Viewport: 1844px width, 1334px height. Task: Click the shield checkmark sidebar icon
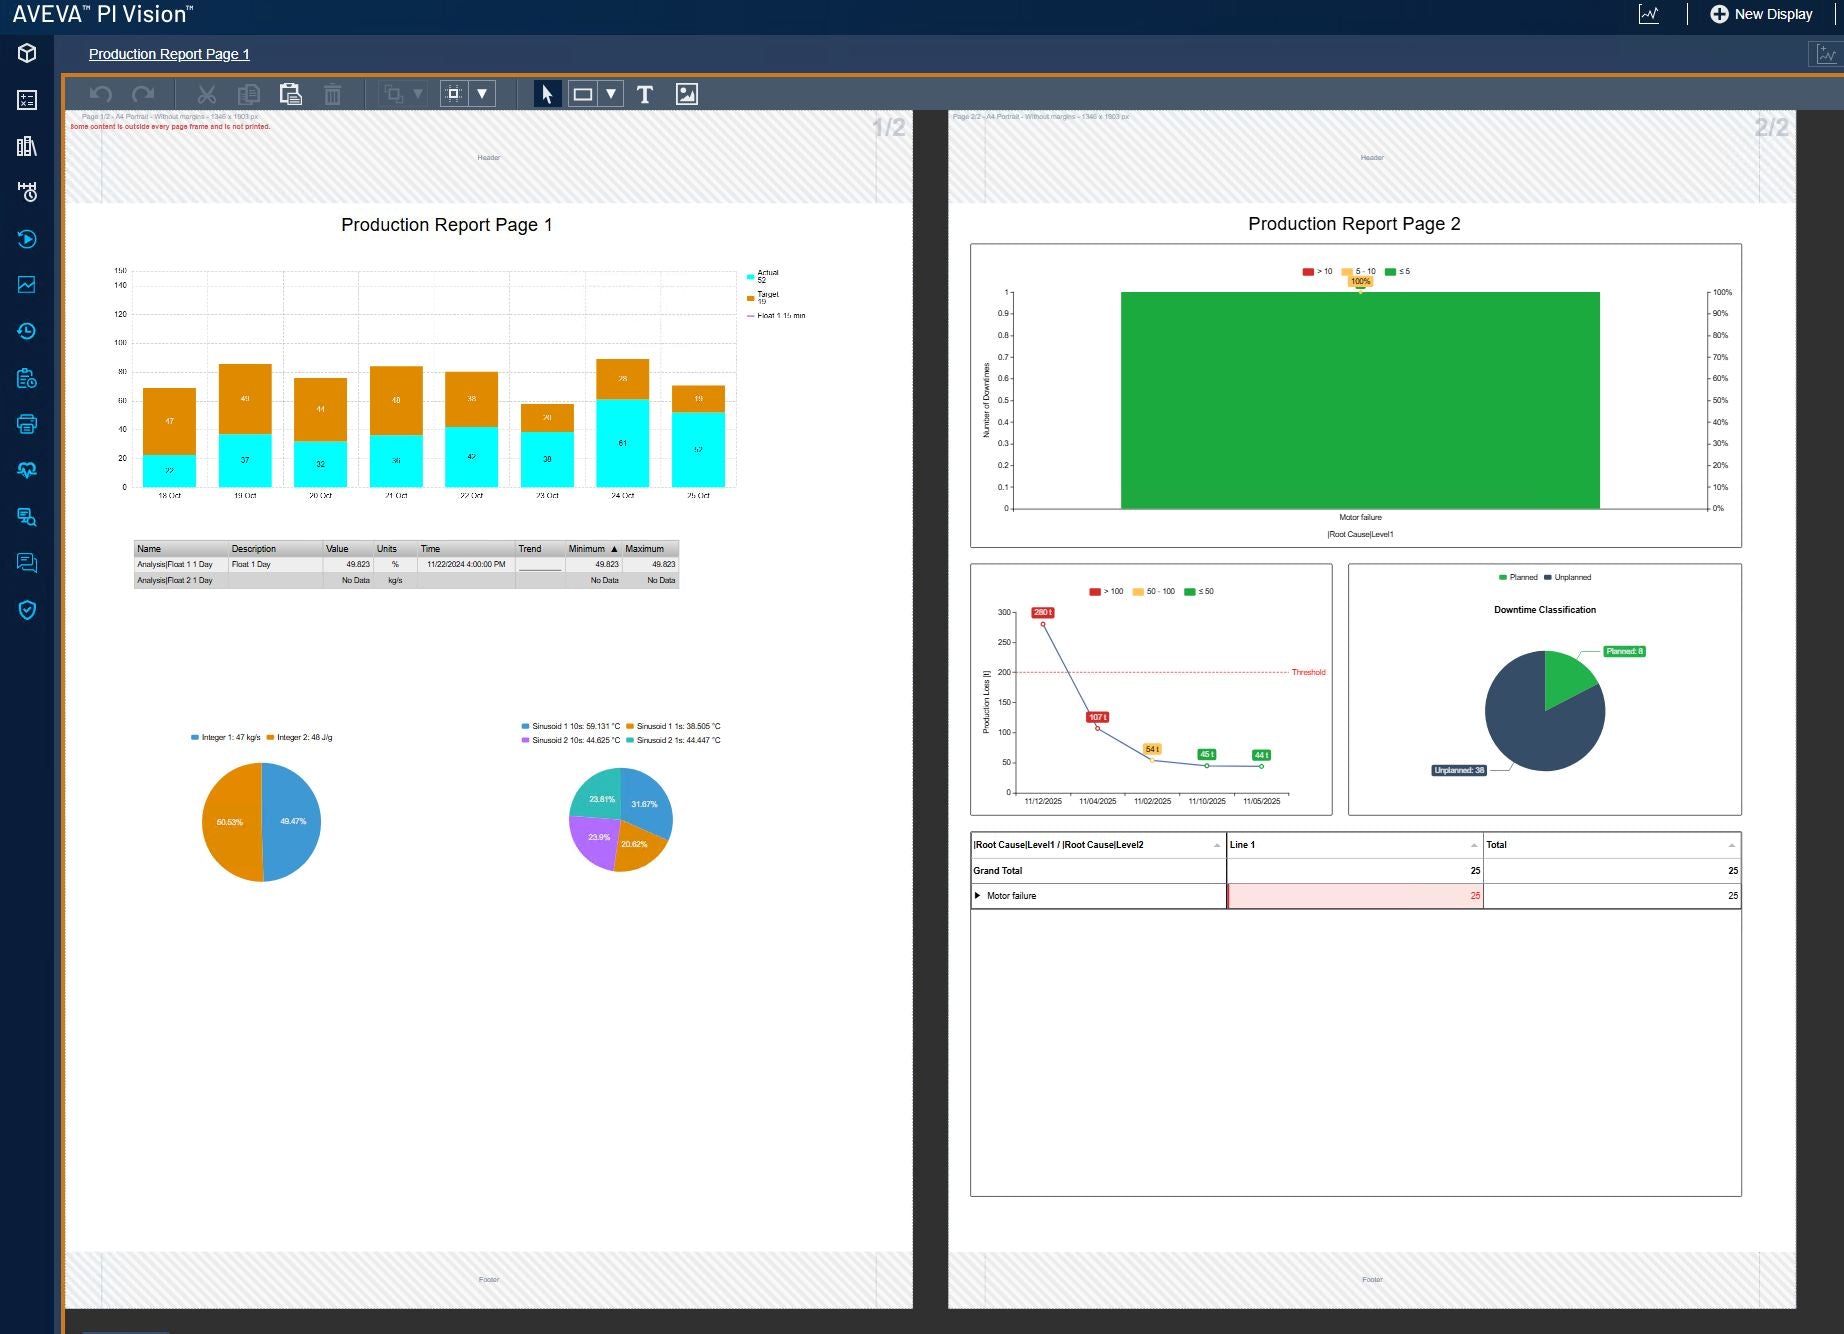[x=27, y=610]
